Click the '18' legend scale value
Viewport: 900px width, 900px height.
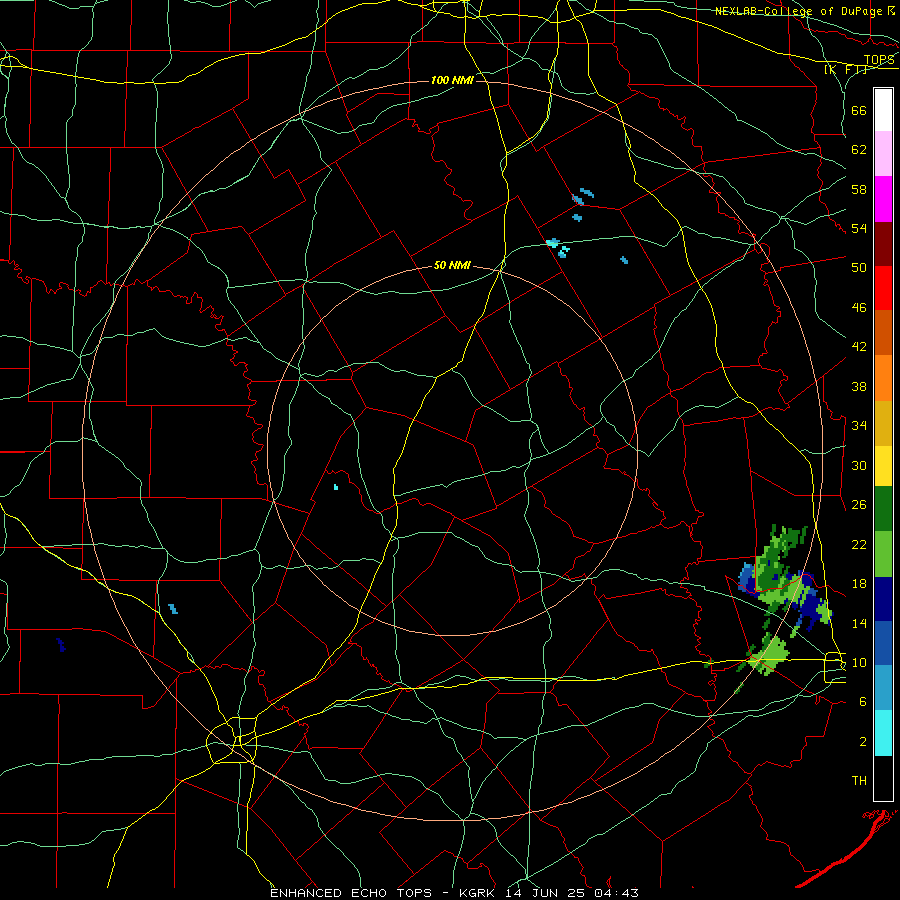click(x=859, y=584)
